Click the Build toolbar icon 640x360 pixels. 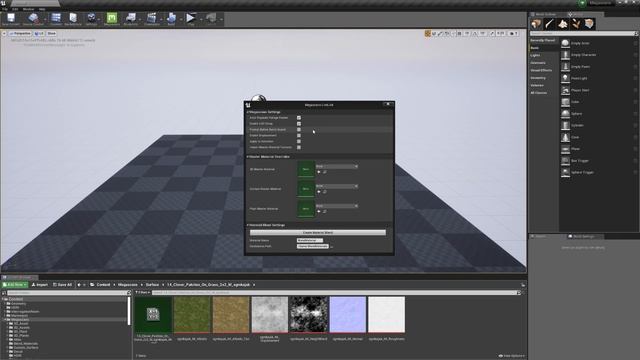(171, 18)
